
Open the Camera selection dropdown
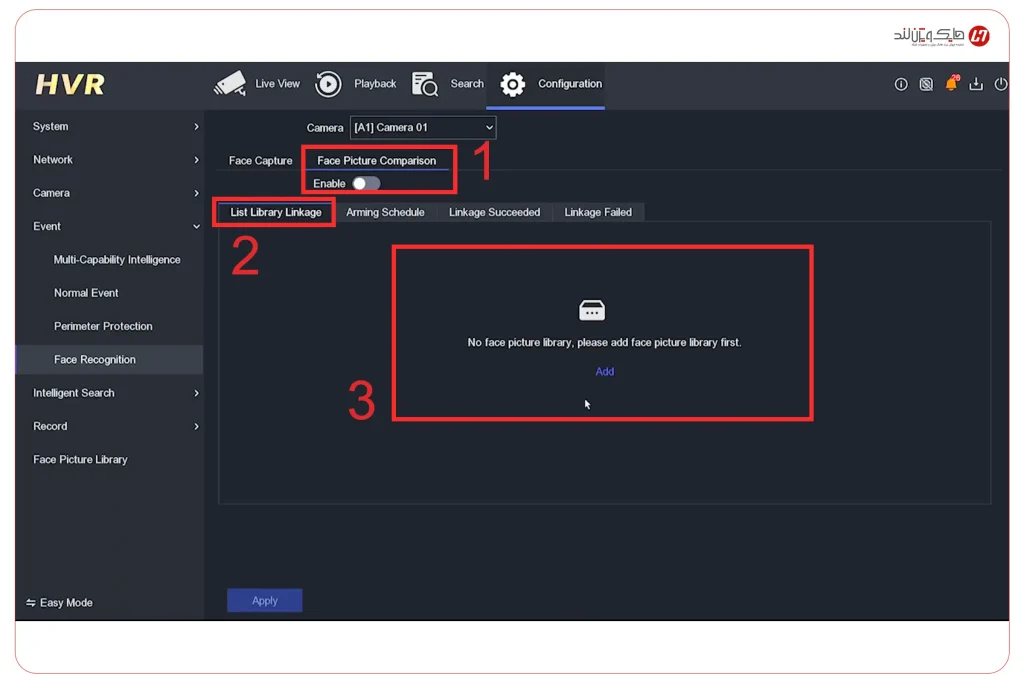coord(422,128)
